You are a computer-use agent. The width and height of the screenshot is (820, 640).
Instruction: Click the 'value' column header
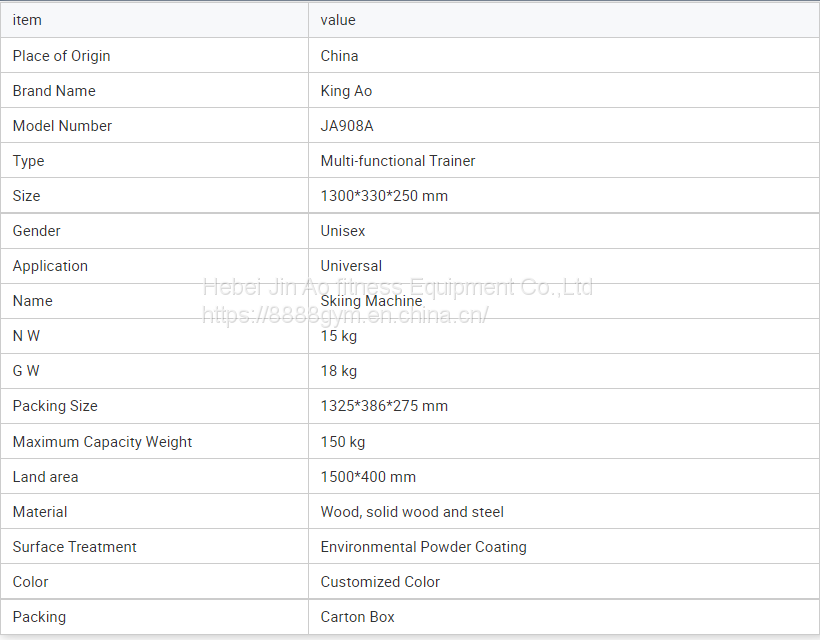pyautogui.click(x=338, y=20)
